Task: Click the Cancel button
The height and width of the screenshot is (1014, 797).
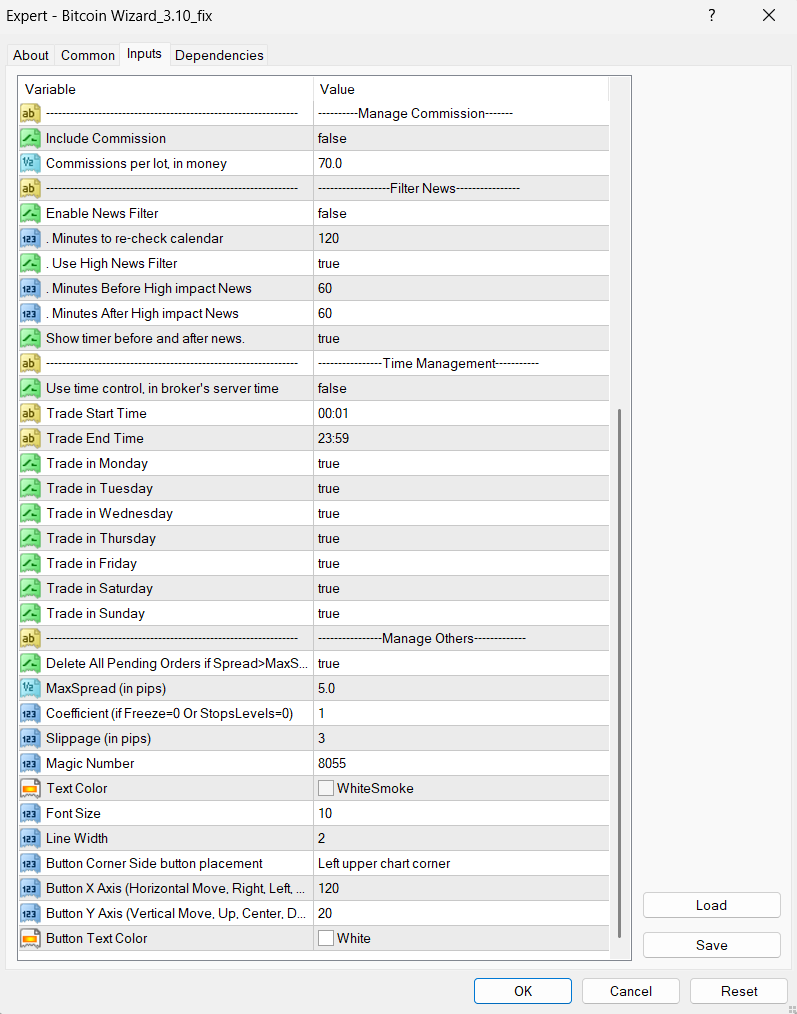Action: pyautogui.click(x=631, y=991)
